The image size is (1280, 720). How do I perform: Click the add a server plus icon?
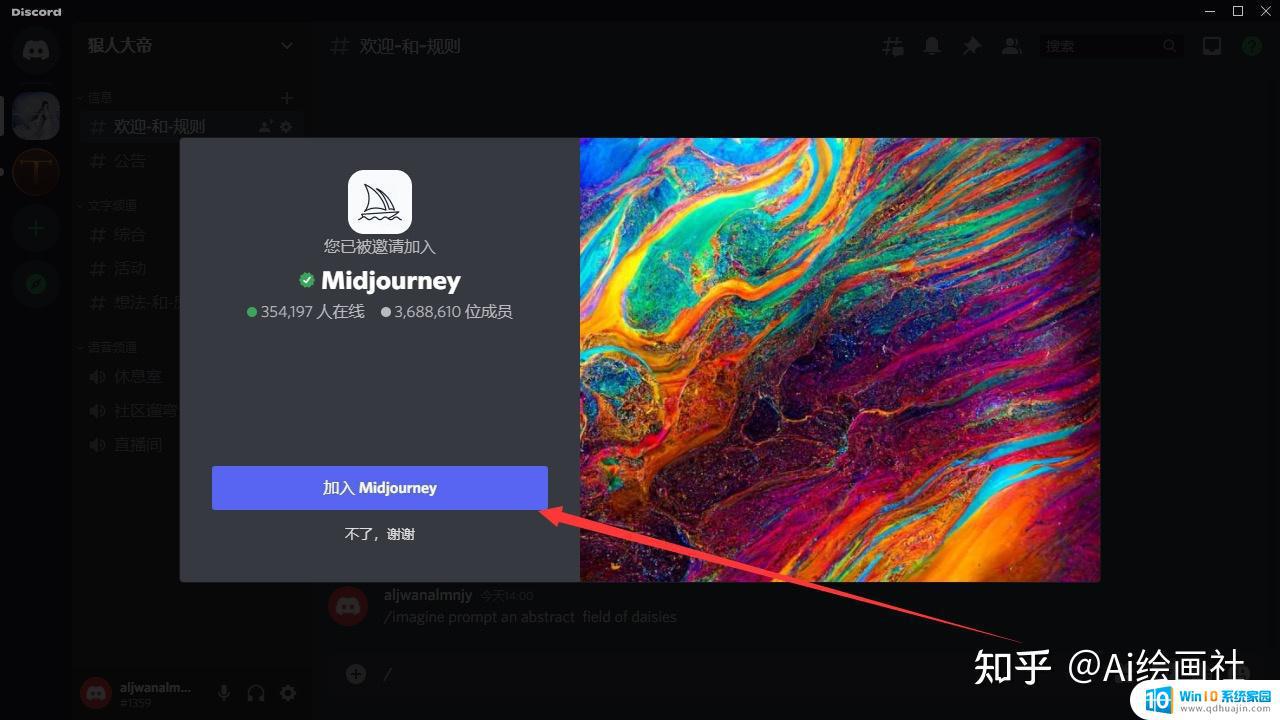(36, 229)
